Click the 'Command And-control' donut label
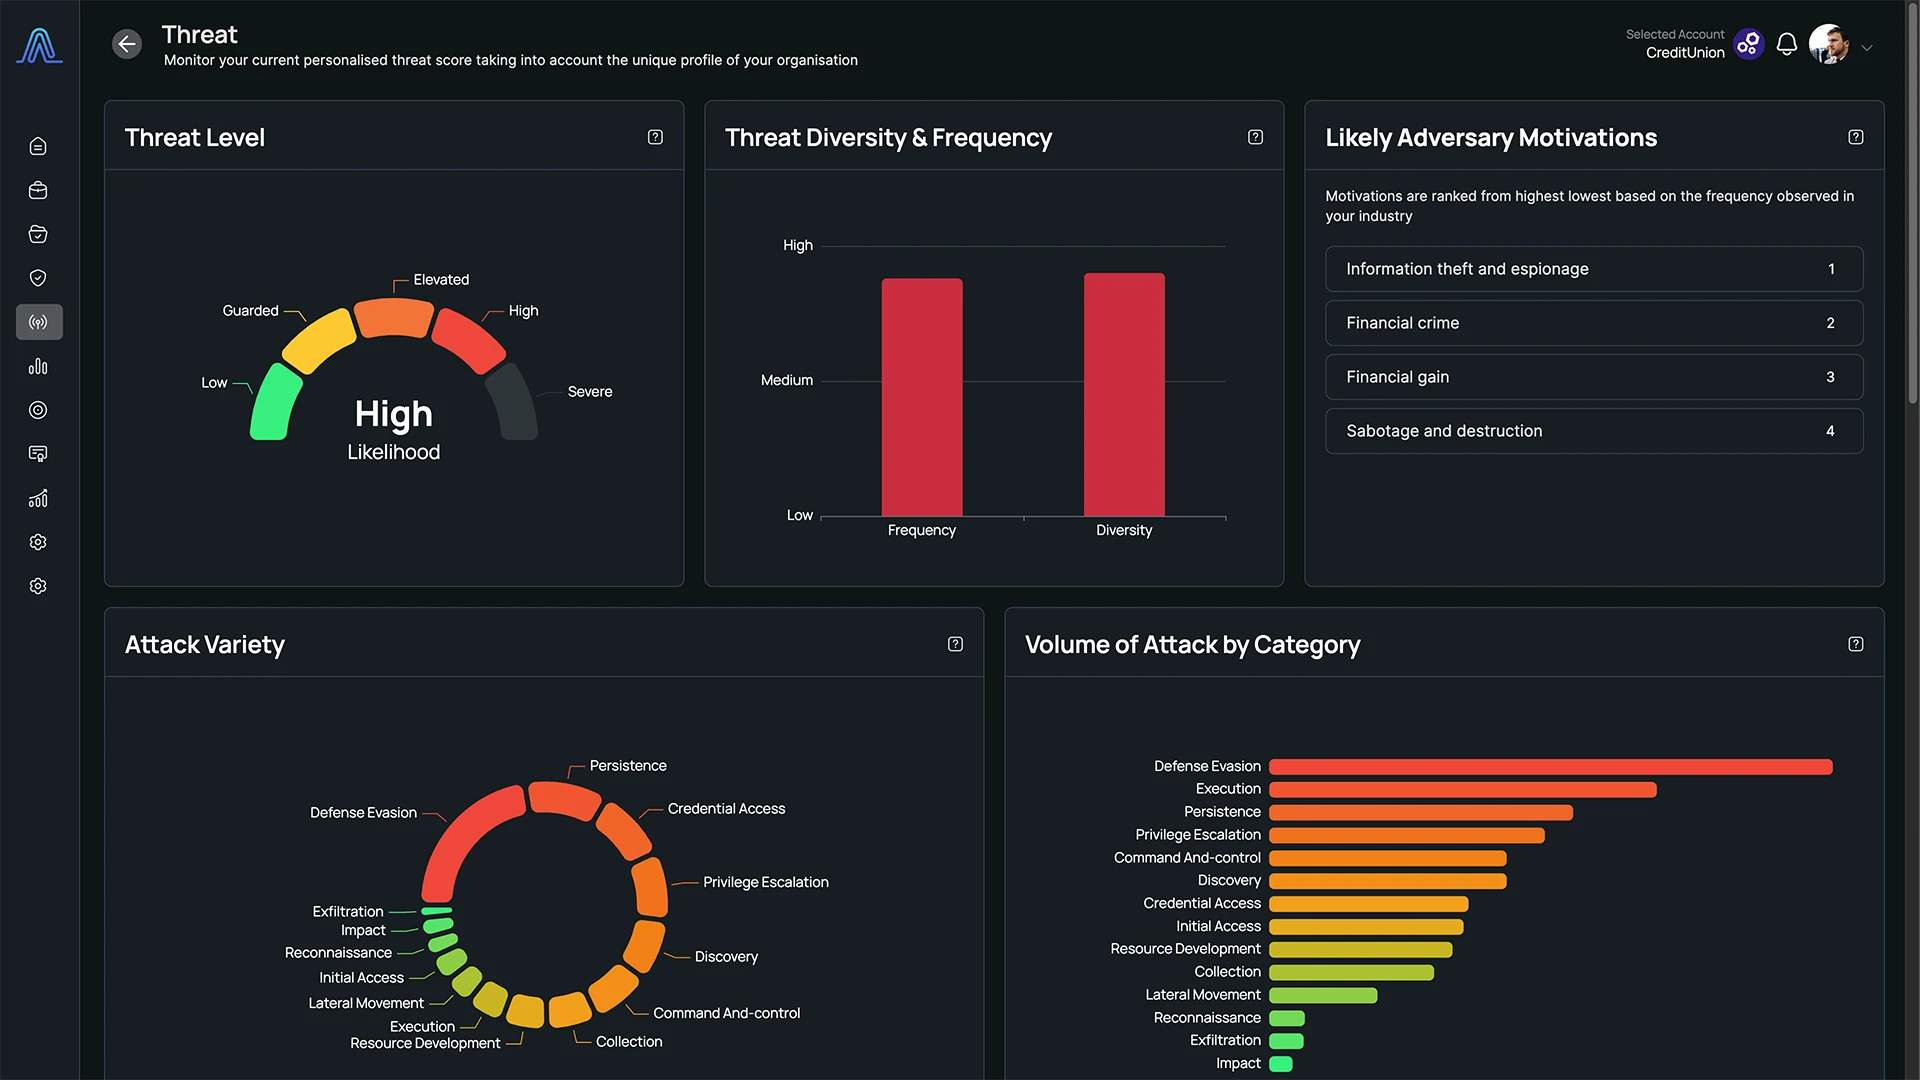 (727, 1013)
